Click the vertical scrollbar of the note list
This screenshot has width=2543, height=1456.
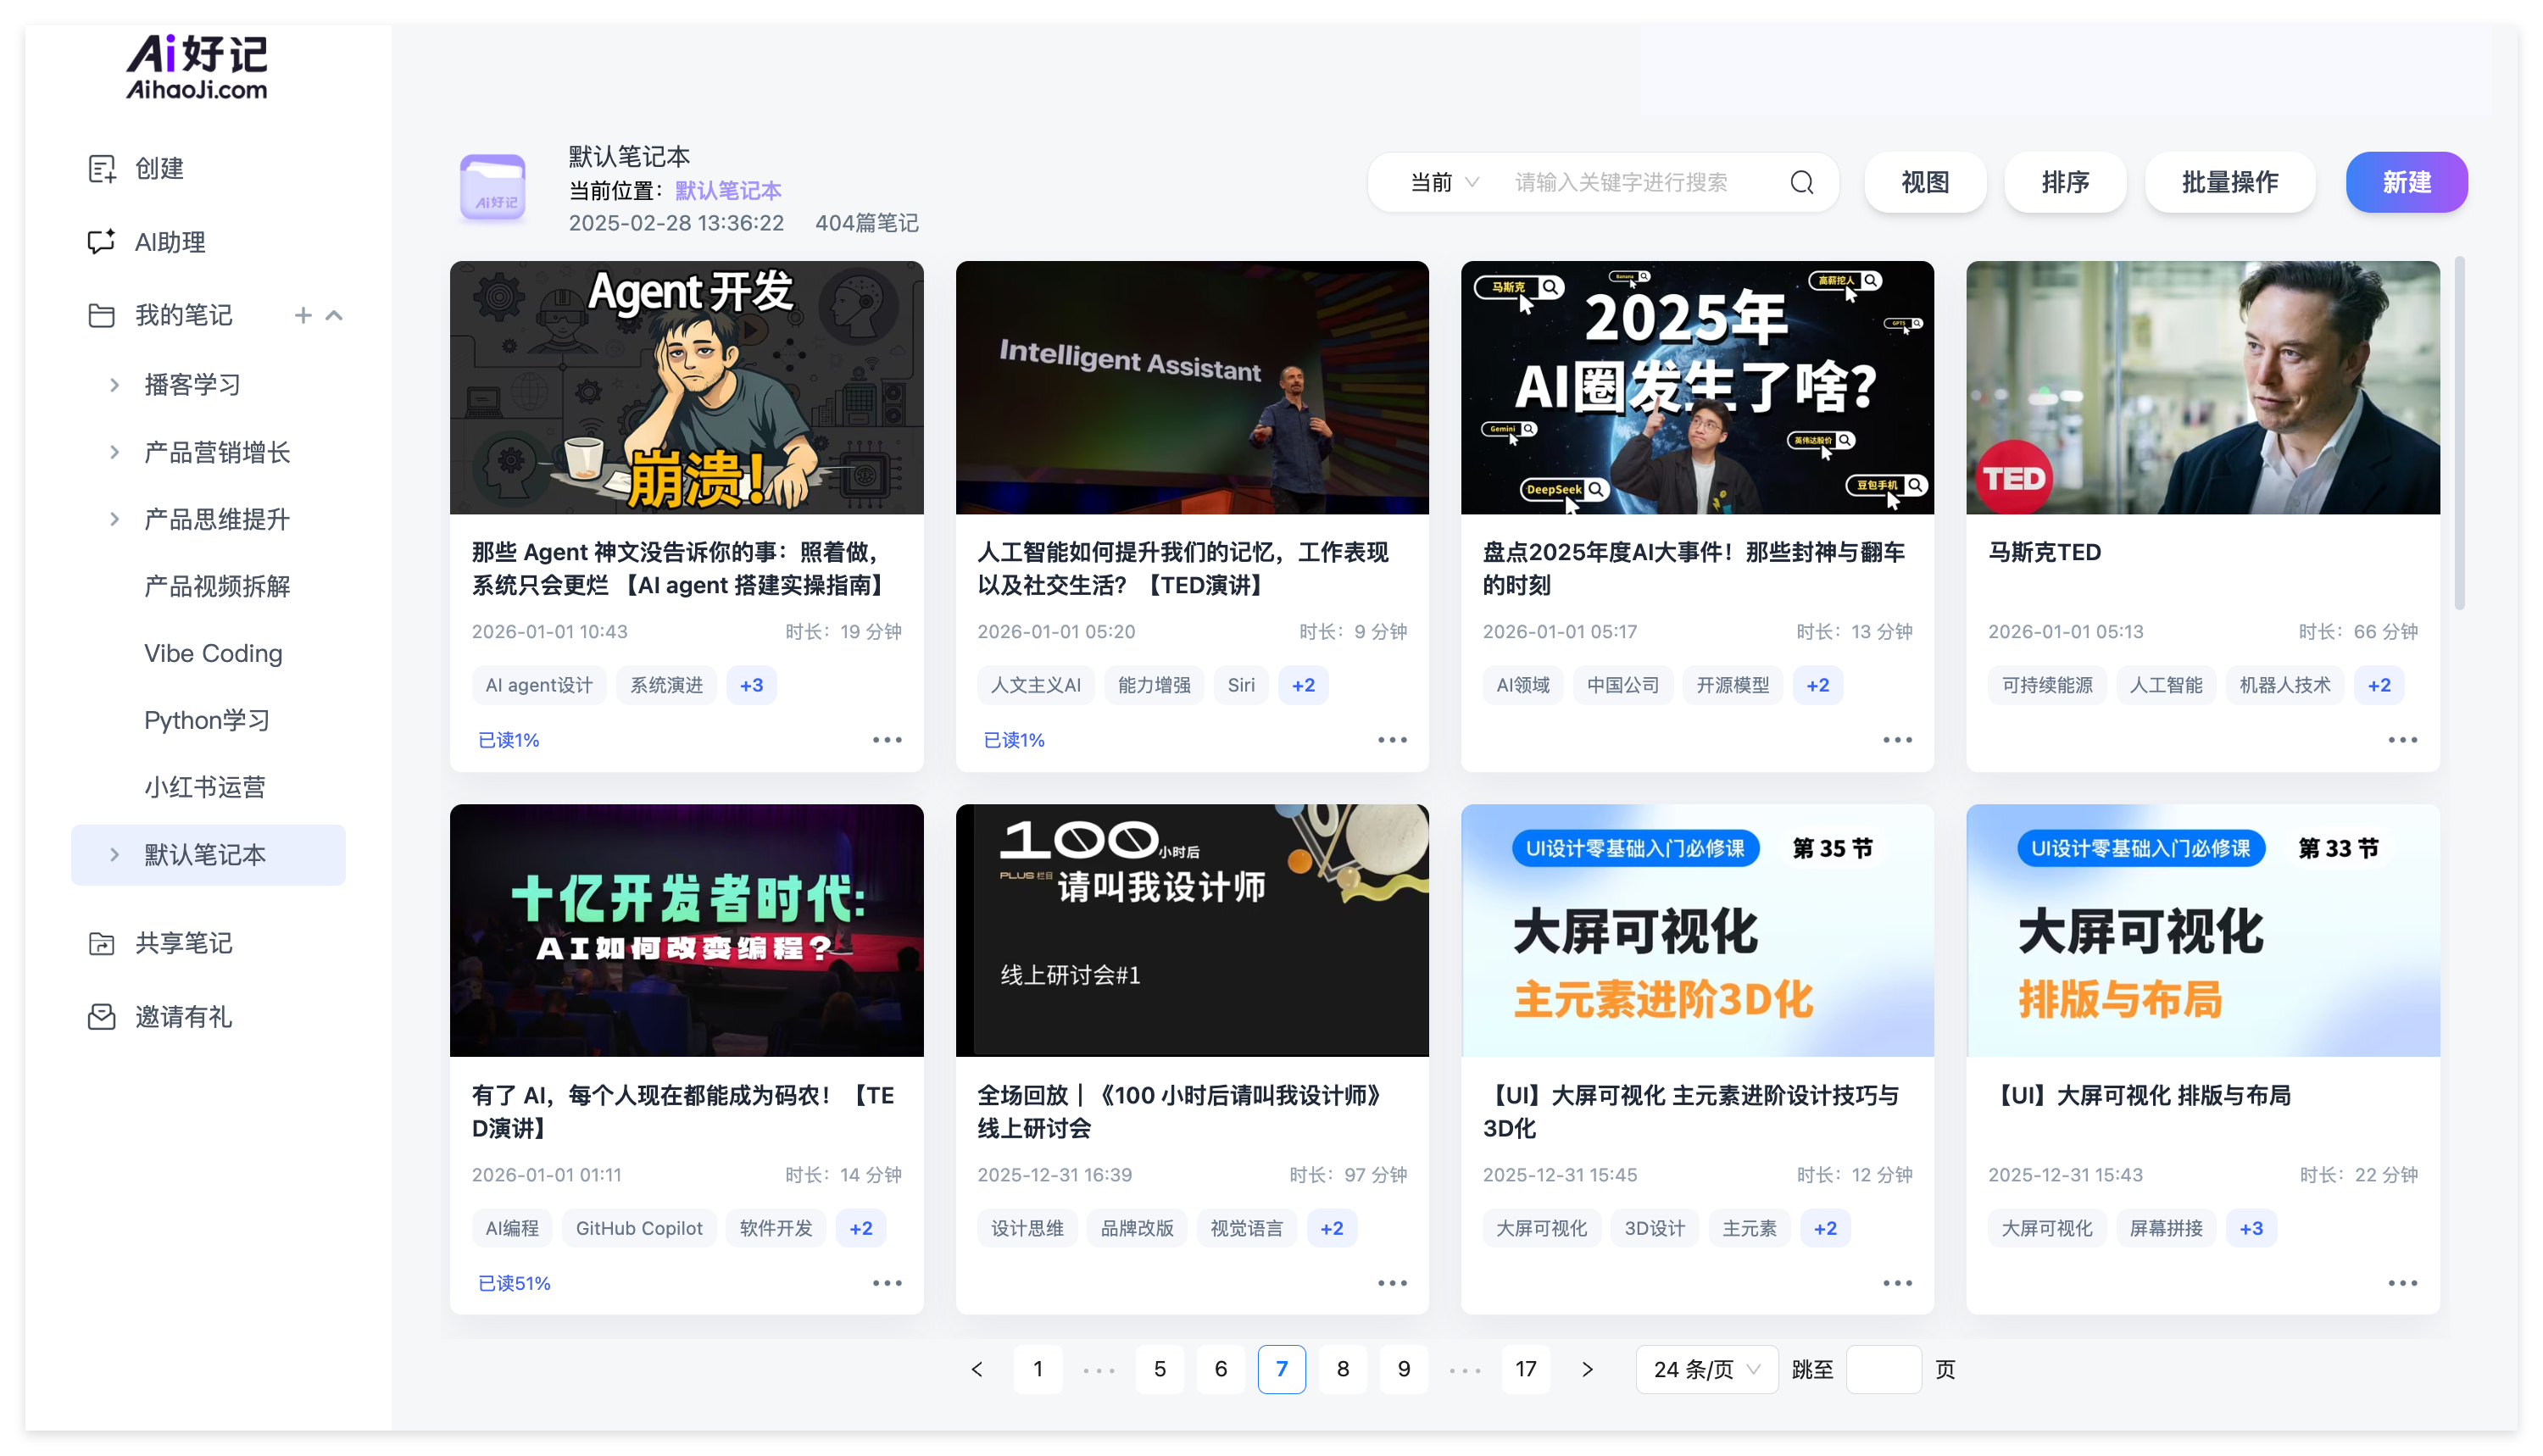point(2459,432)
